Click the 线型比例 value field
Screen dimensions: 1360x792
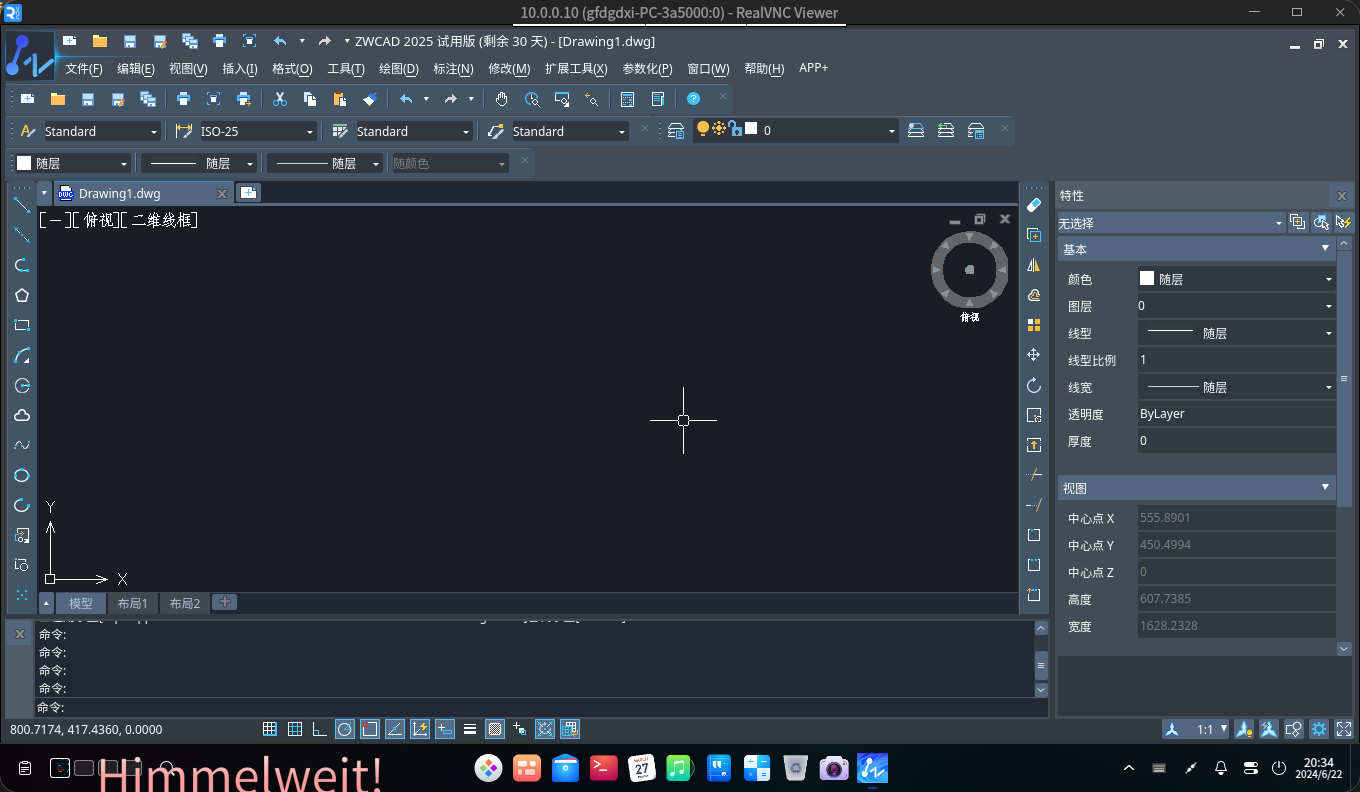tap(1235, 360)
